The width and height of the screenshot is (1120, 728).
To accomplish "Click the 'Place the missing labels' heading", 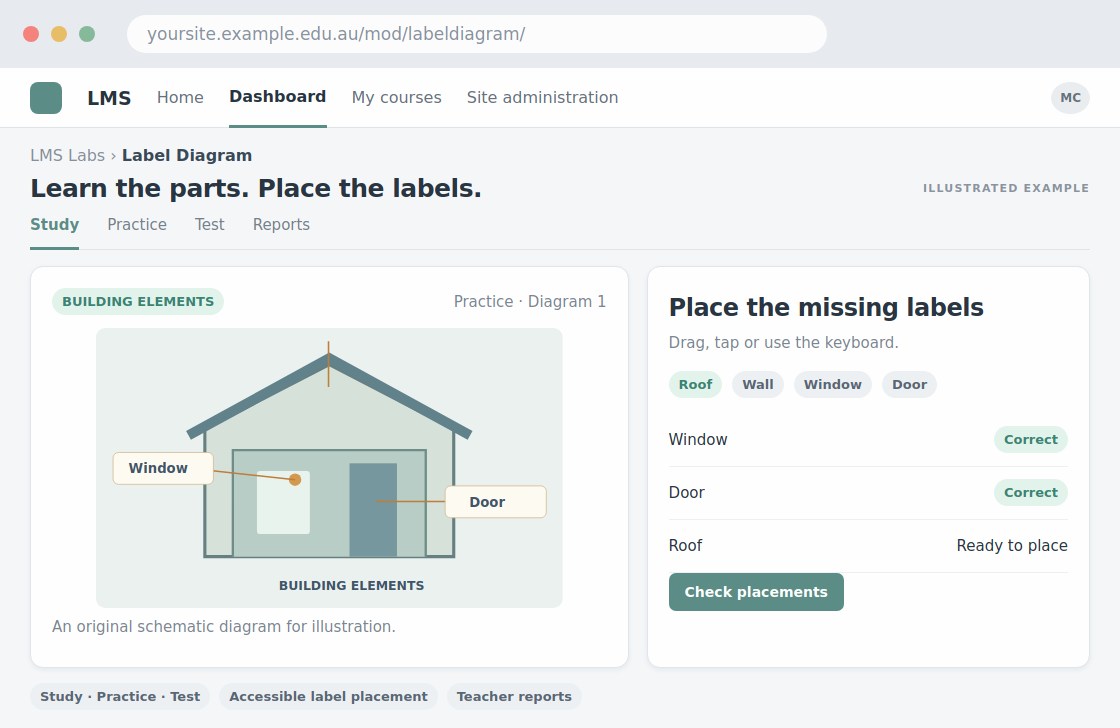I will coord(826,307).
